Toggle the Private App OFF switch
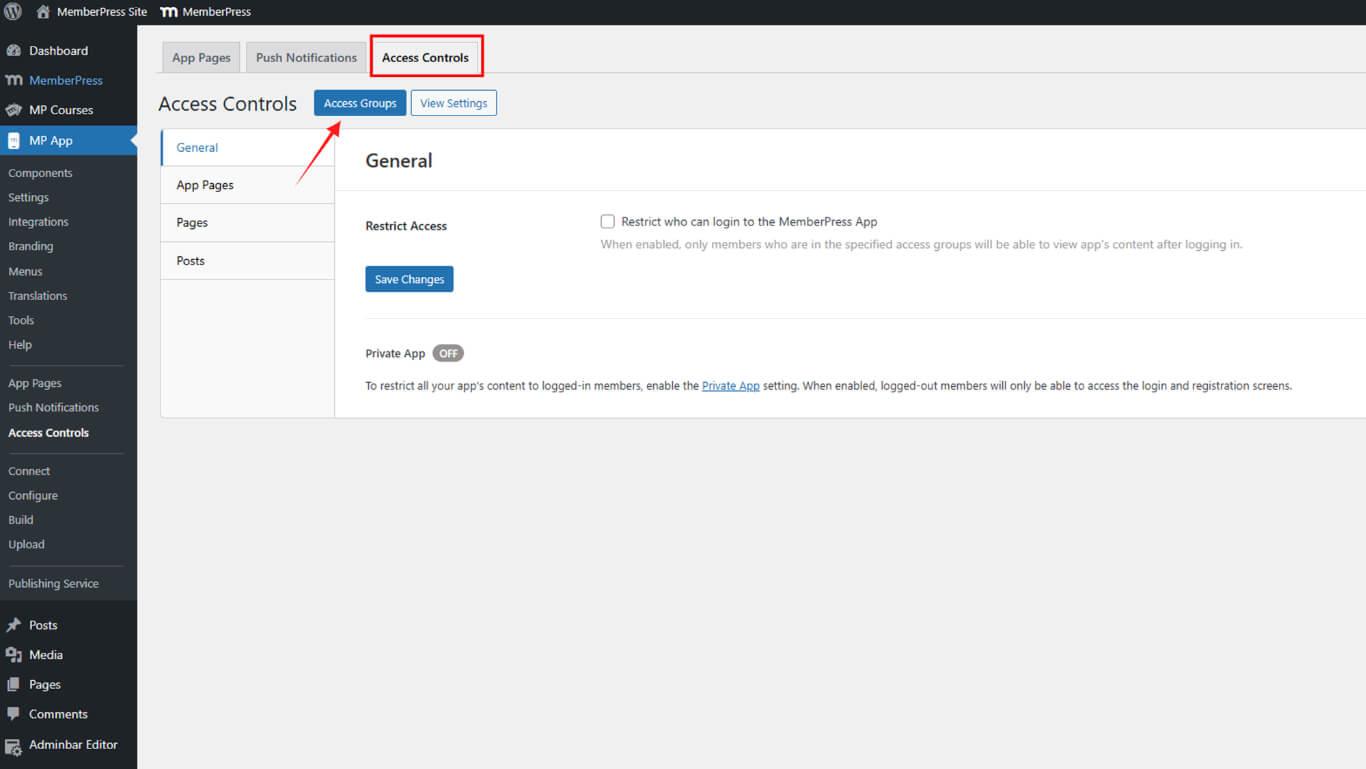This screenshot has height=769, width=1366. (x=448, y=353)
